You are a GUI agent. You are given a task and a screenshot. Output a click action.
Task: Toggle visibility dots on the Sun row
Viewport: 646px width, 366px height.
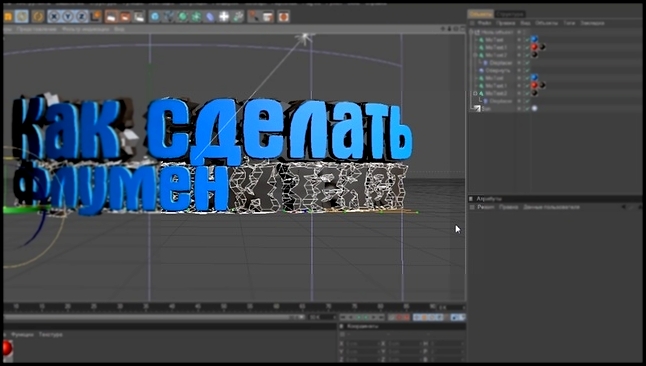(x=520, y=108)
